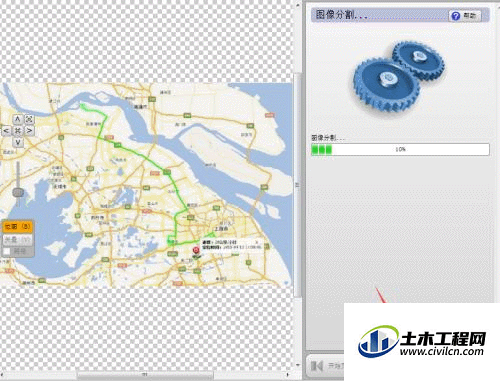Pan the map right with the arrow button
This screenshot has width=500, height=381.
29,131
